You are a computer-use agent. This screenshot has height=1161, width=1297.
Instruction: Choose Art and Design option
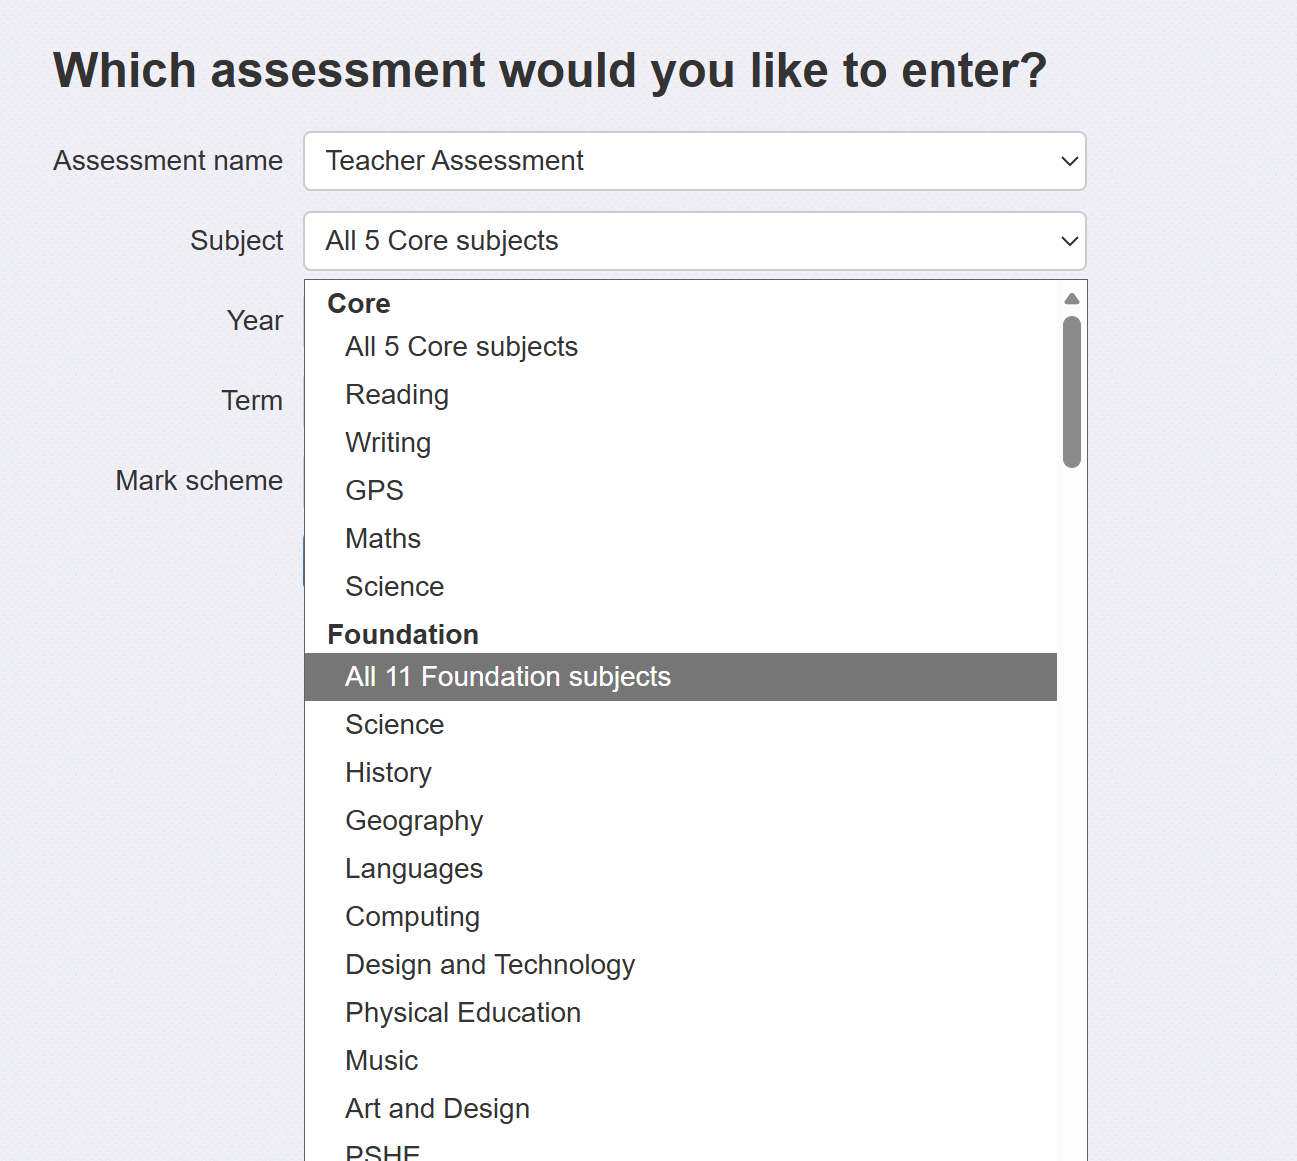[437, 1109]
